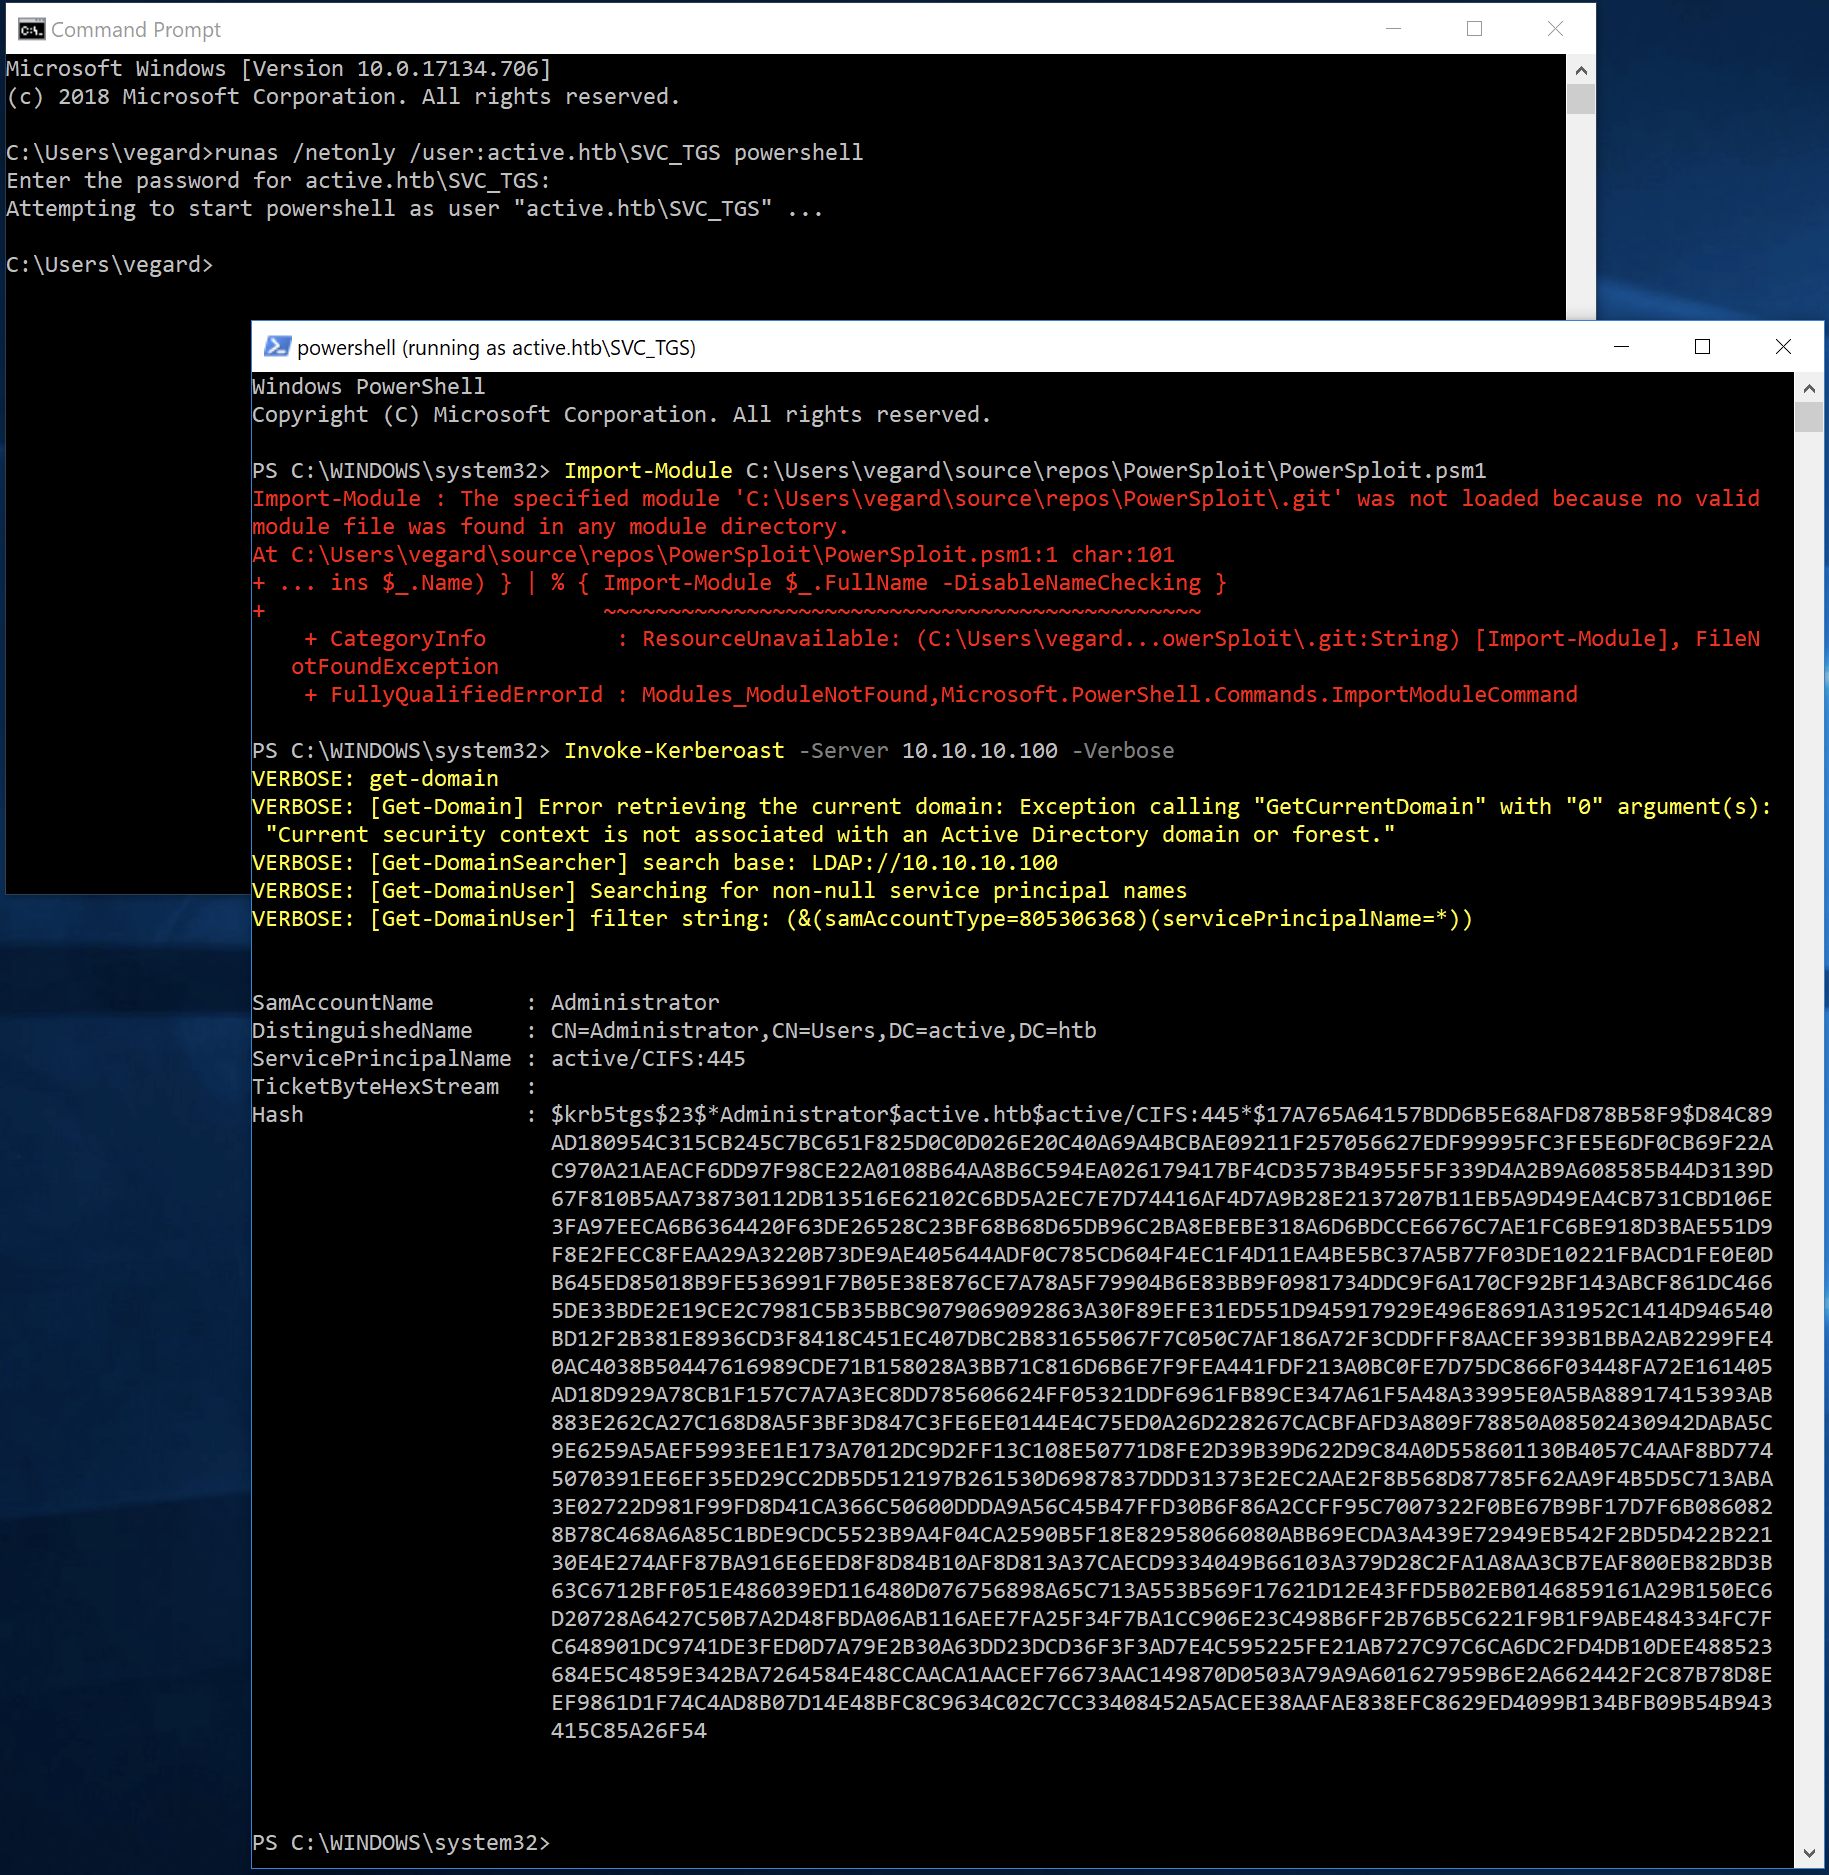Screen dimensions: 1829x1875
Task: Click the samAccountType filter string
Action: click(1129, 919)
